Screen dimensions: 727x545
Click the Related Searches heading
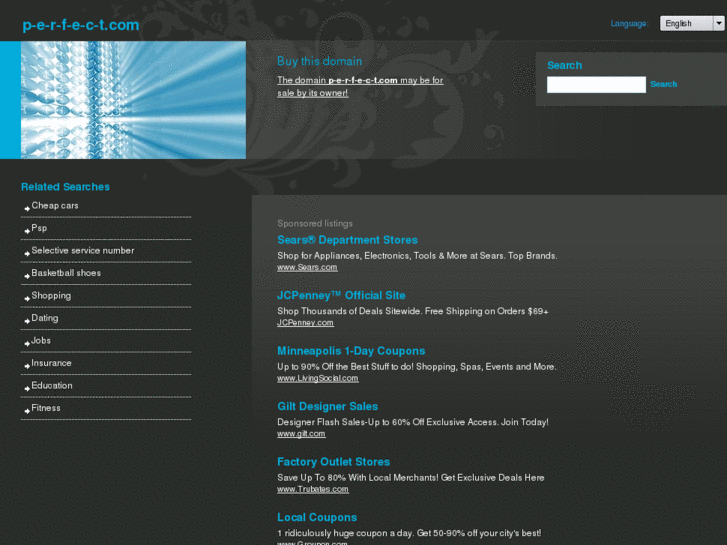coord(65,187)
